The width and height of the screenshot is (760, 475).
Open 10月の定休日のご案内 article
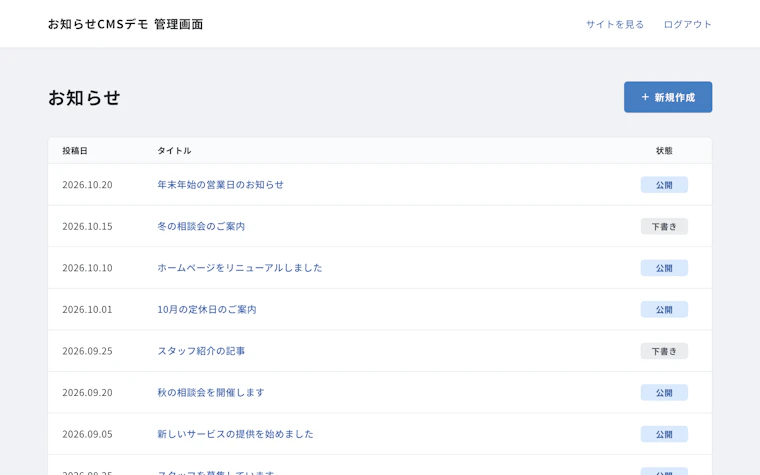pos(206,309)
